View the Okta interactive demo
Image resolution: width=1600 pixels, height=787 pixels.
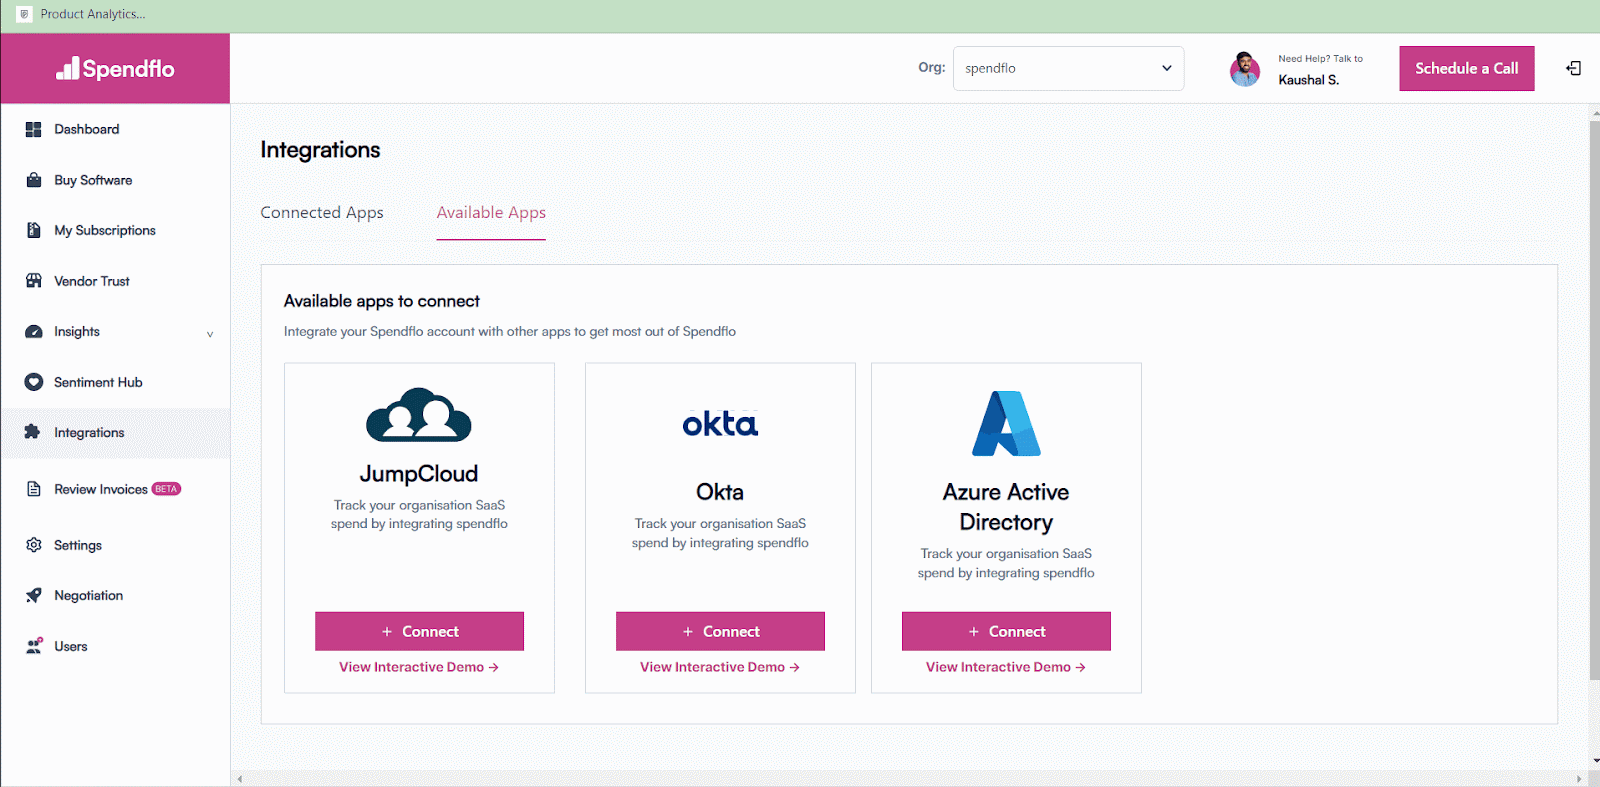(720, 667)
